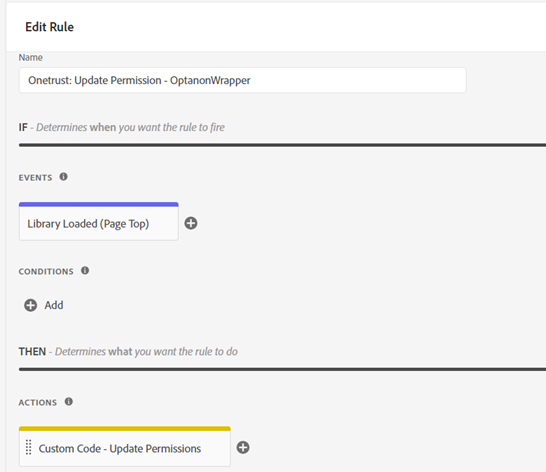Focus the rule Name input field
This screenshot has height=472, width=546.
pyautogui.click(x=242, y=80)
